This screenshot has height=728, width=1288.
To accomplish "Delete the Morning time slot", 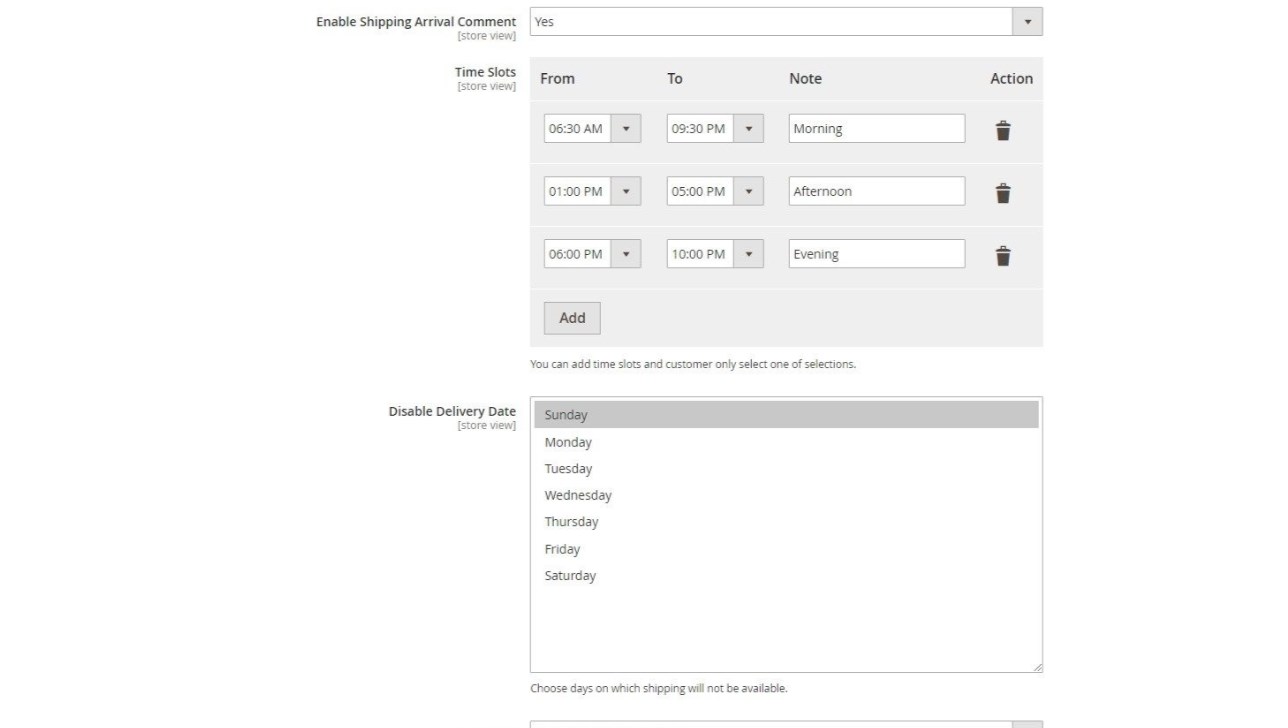I will tap(1003, 130).
